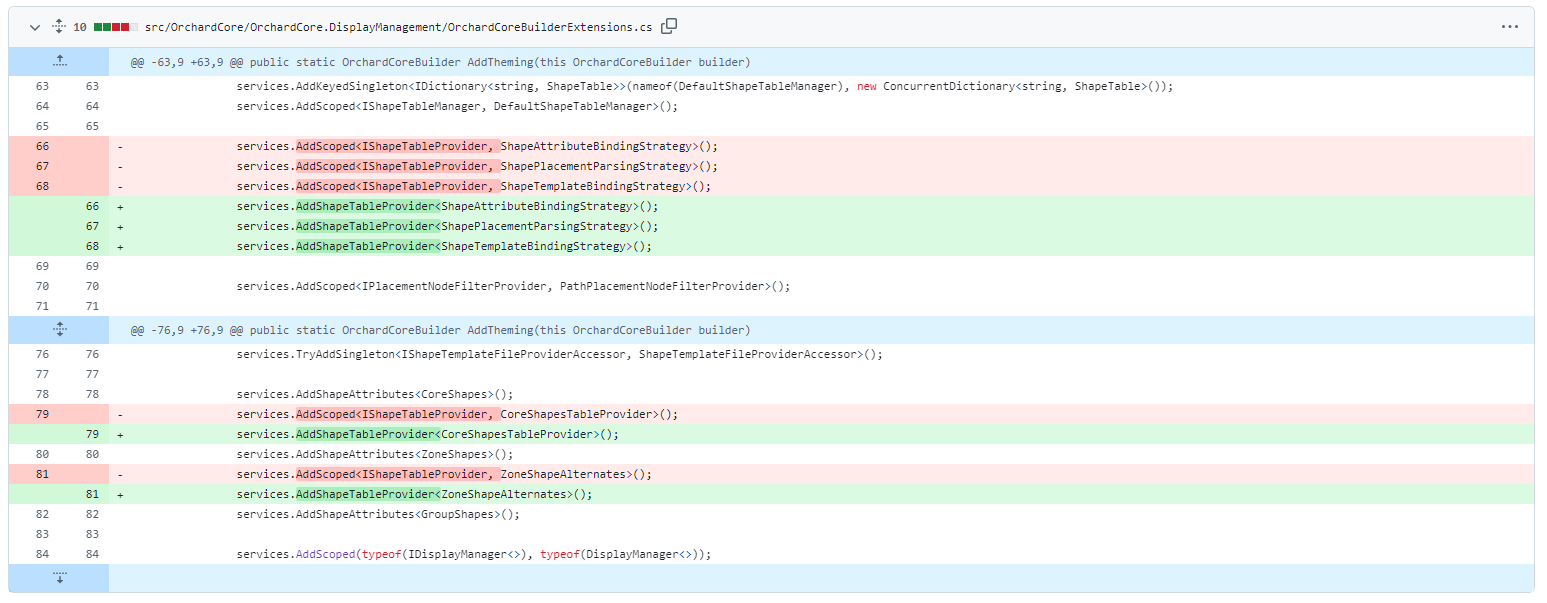This screenshot has width=1547, height=603.
Task: Click the first hunk header for AddTheming @@ -63,9
Action: [x=440, y=62]
